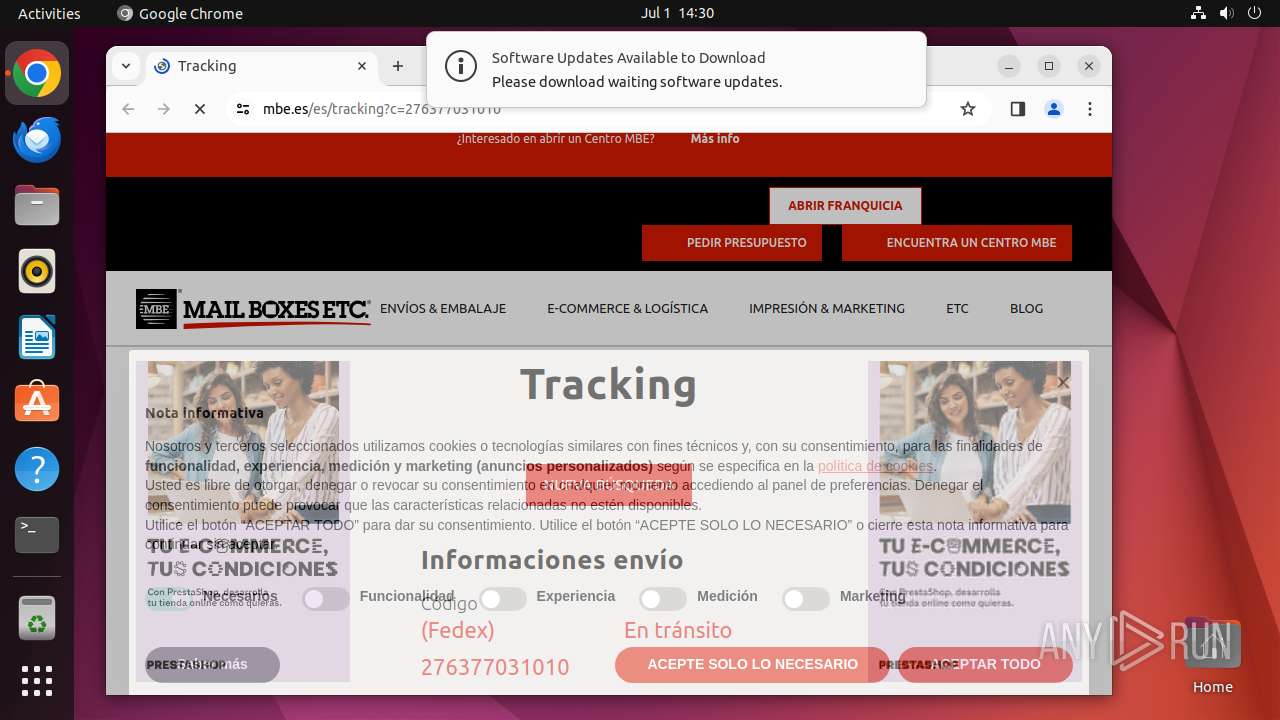1280x720 pixels.
Task: Click the Saber más button
Action: (212, 665)
